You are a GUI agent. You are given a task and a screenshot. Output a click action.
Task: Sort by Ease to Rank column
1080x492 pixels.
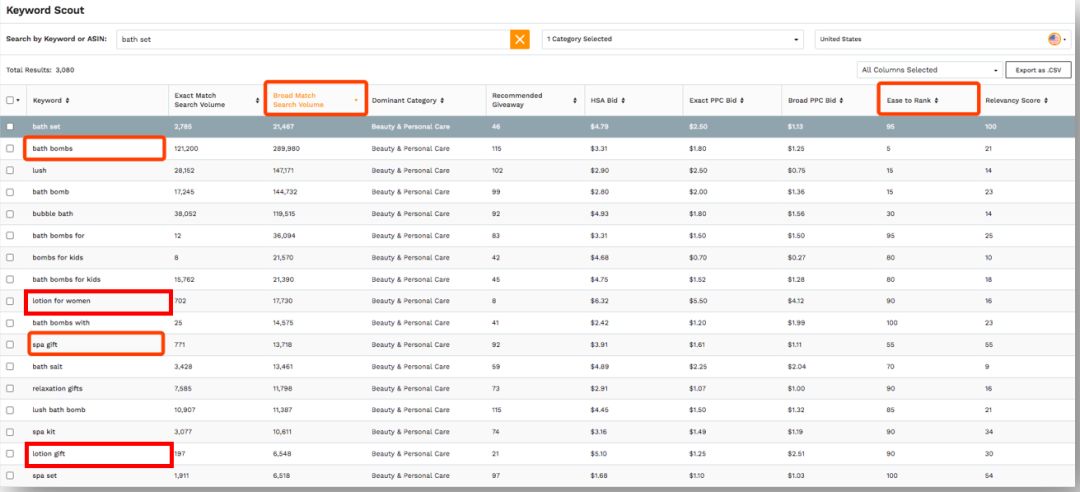tap(925, 101)
